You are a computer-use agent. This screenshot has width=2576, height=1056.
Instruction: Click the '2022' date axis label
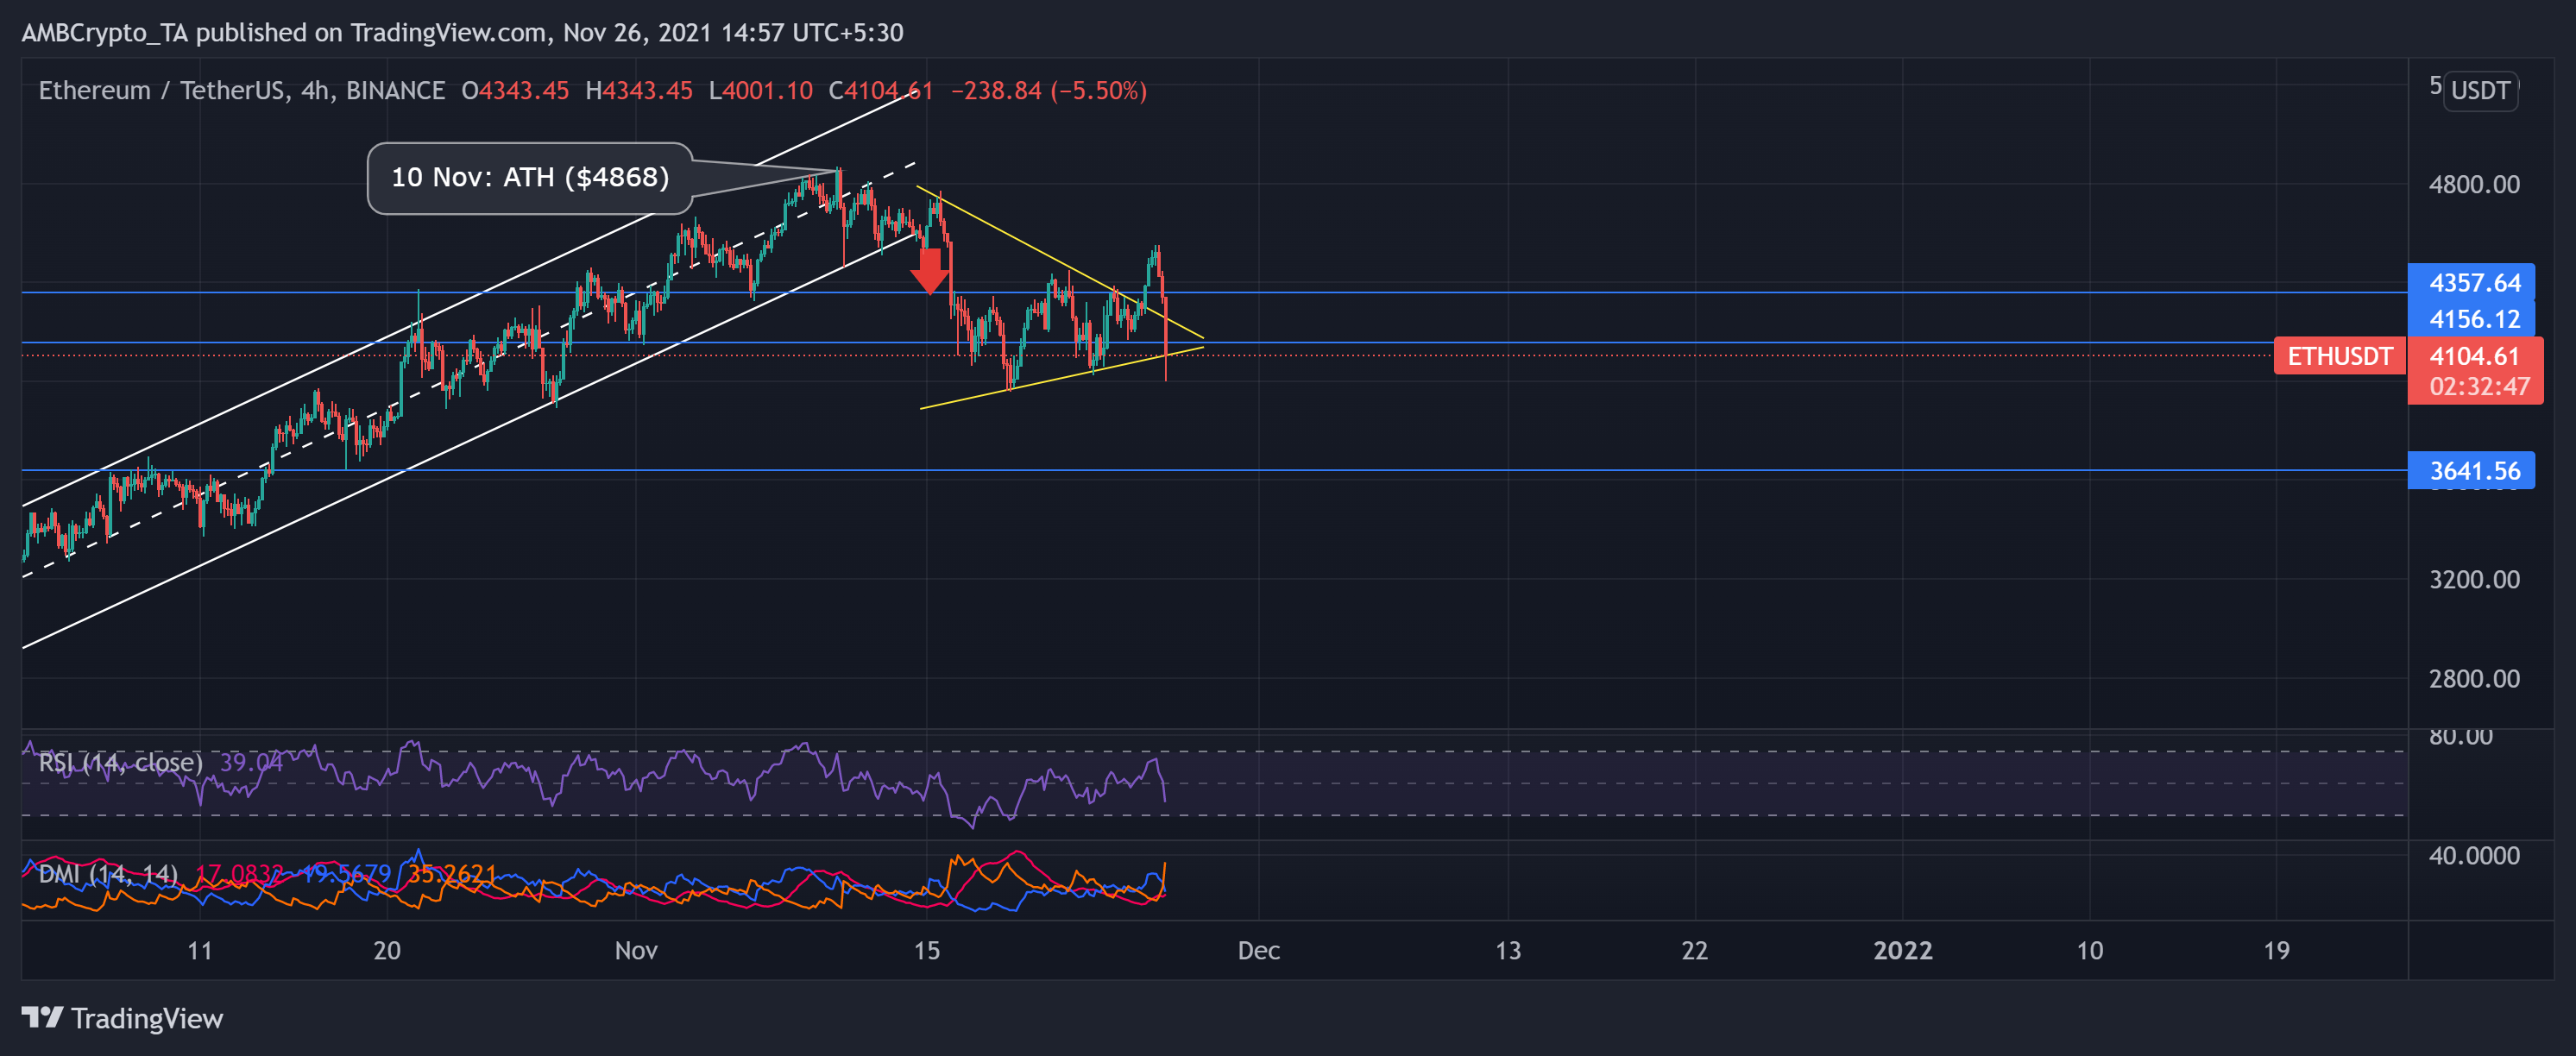1902,950
